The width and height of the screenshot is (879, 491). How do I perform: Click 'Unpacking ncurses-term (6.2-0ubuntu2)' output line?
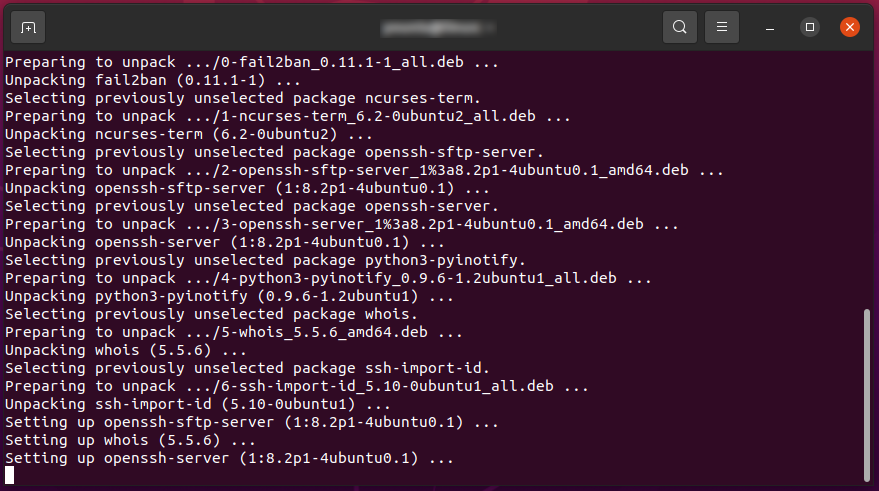(x=189, y=134)
